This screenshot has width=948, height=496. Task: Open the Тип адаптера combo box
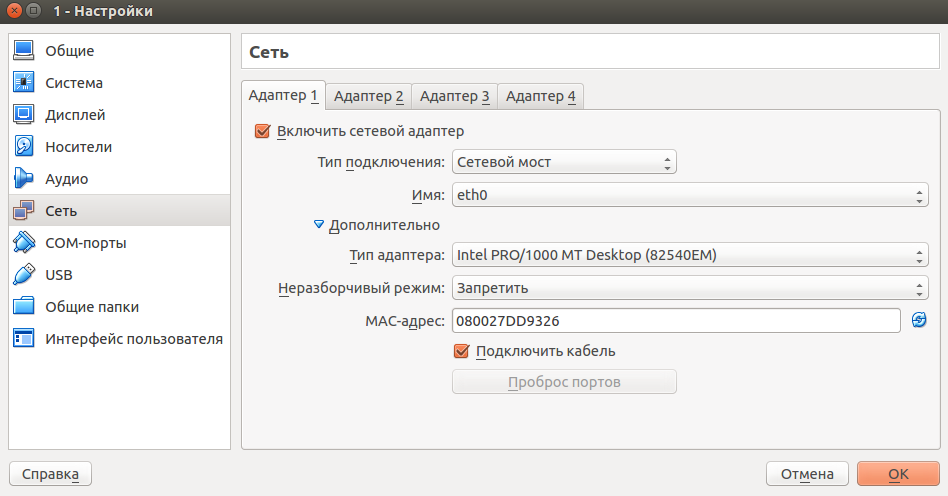pos(690,256)
